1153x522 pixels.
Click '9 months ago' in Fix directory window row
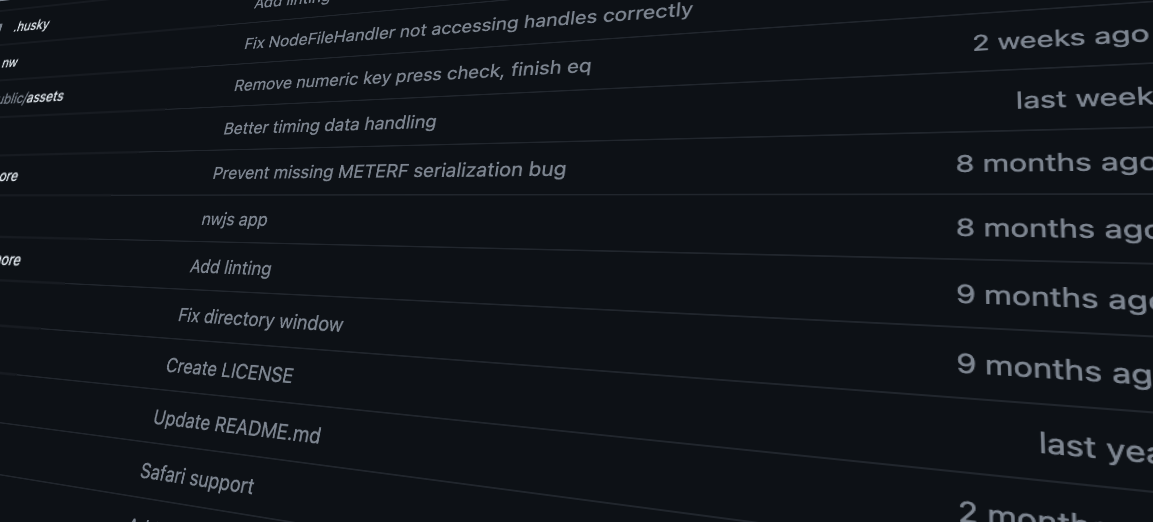point(1053,367)
